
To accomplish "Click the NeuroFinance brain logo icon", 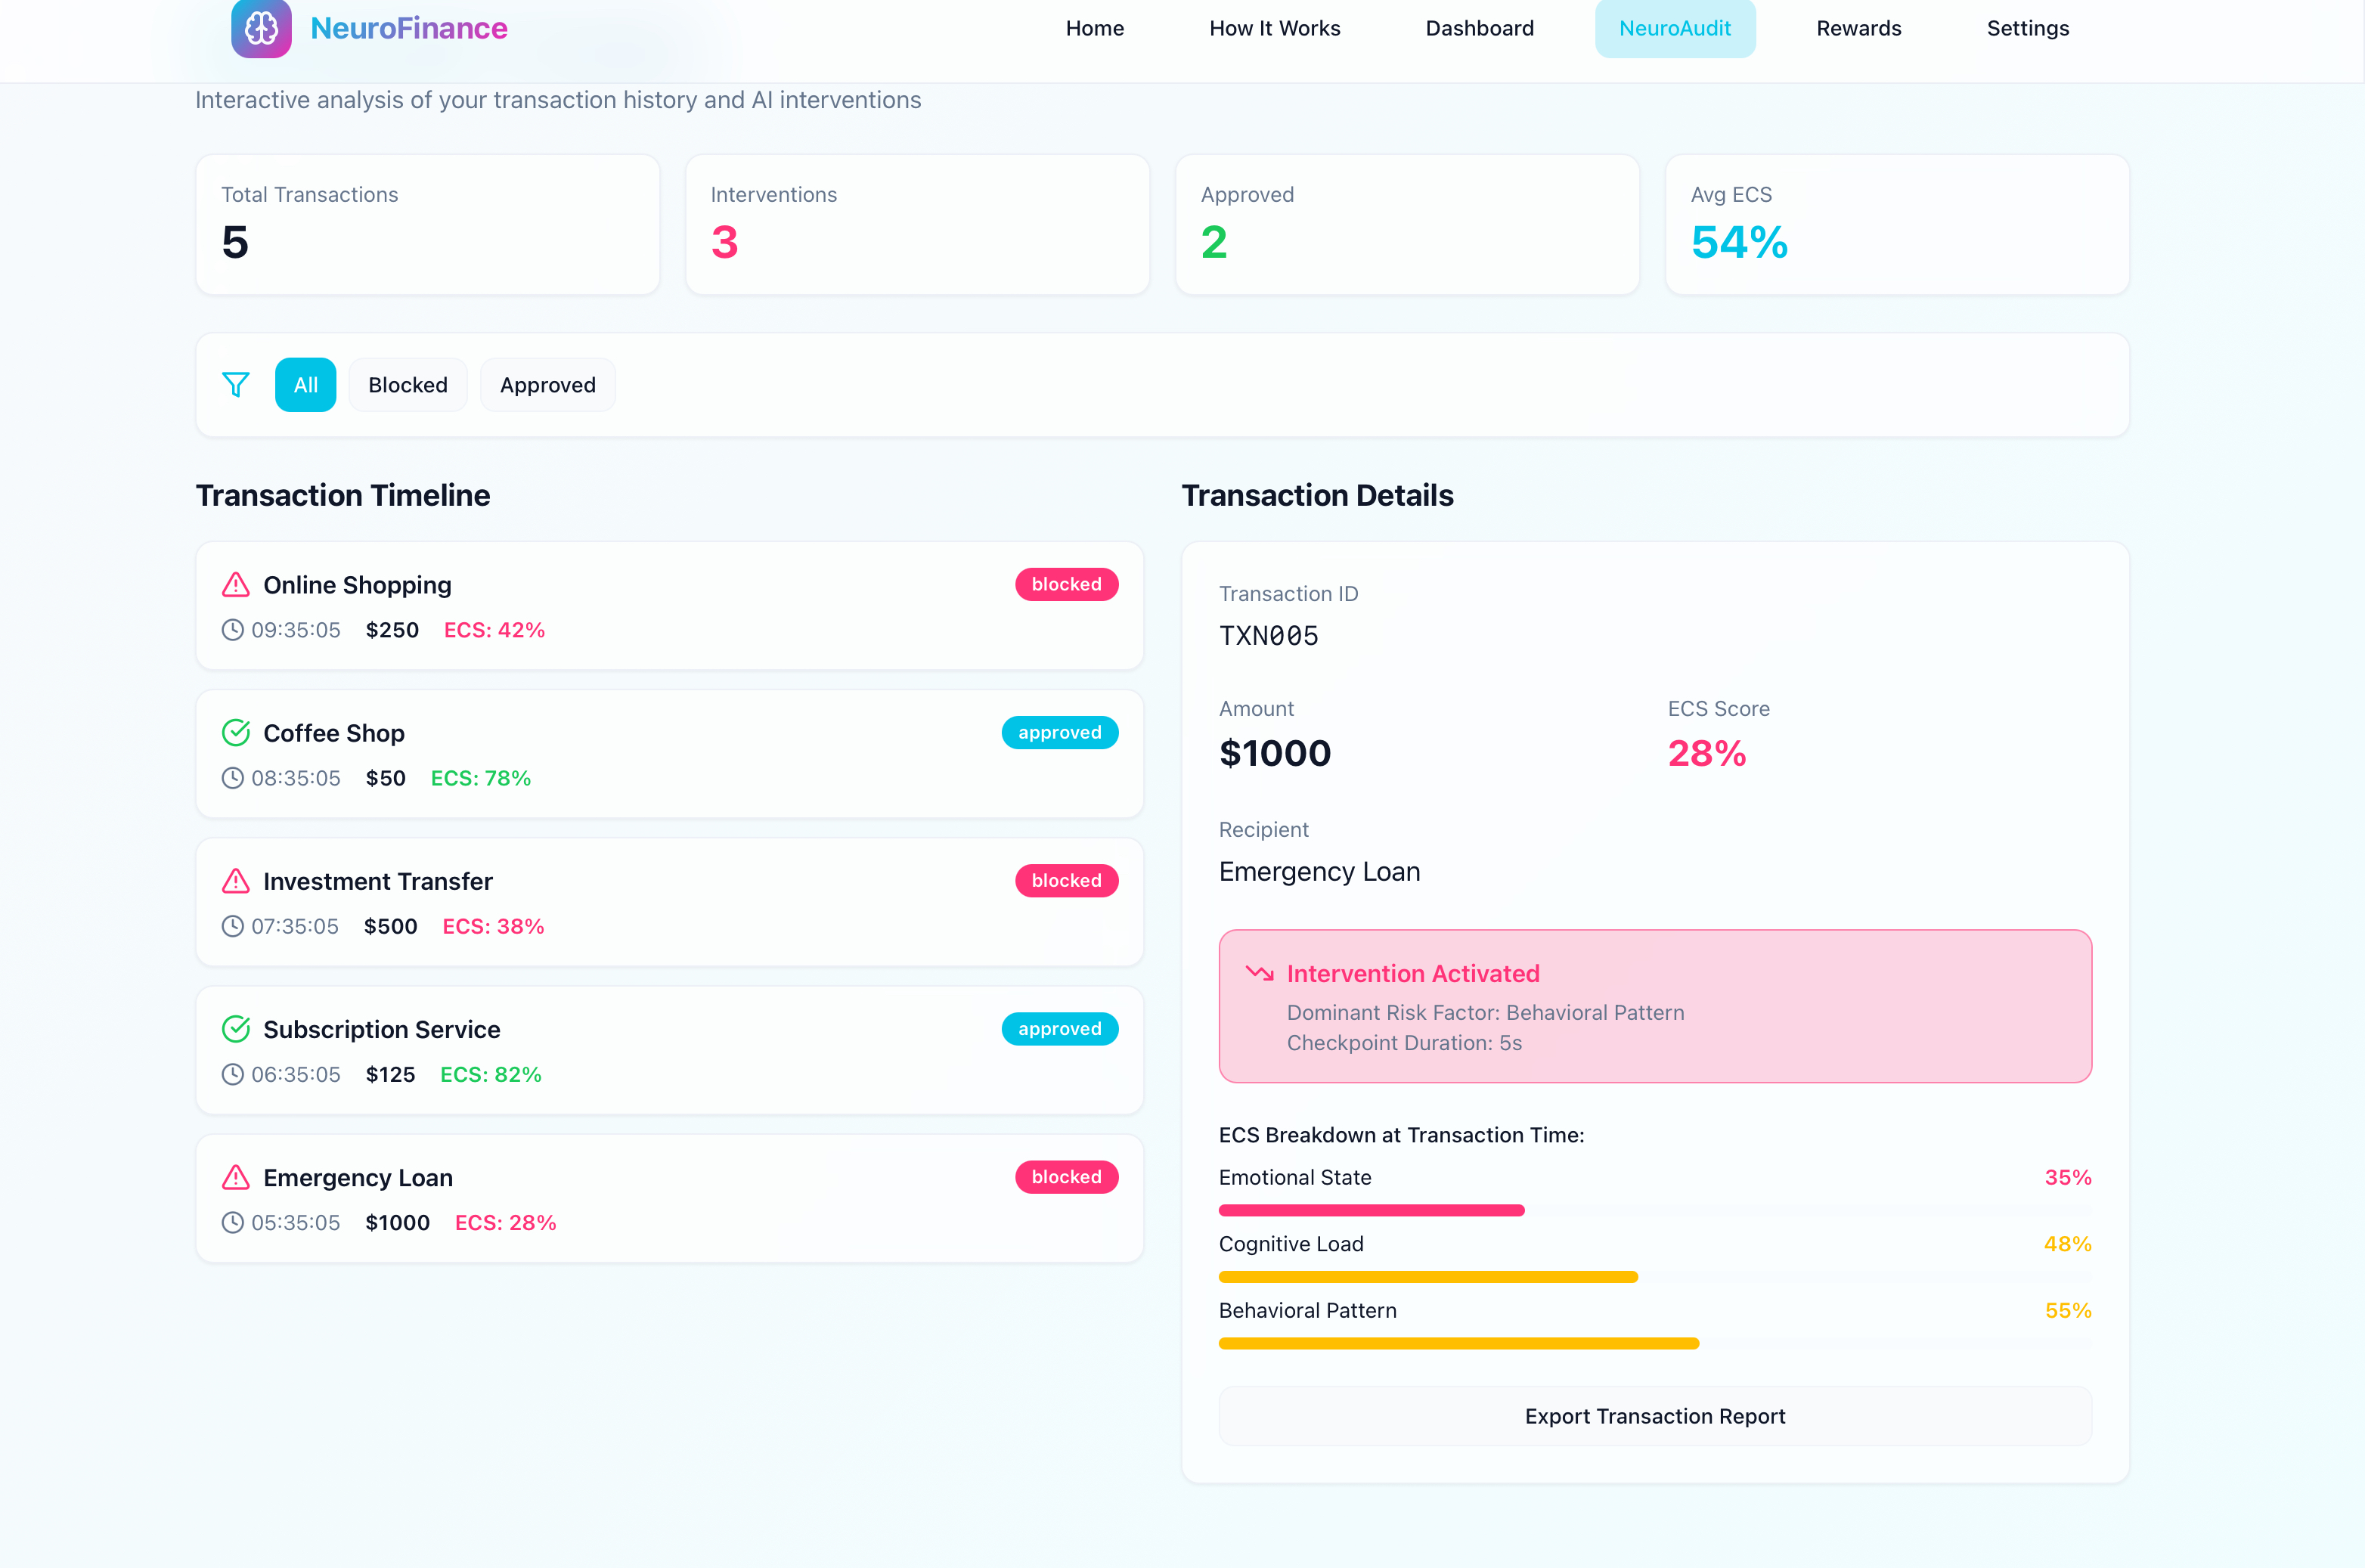I will 261,28.
